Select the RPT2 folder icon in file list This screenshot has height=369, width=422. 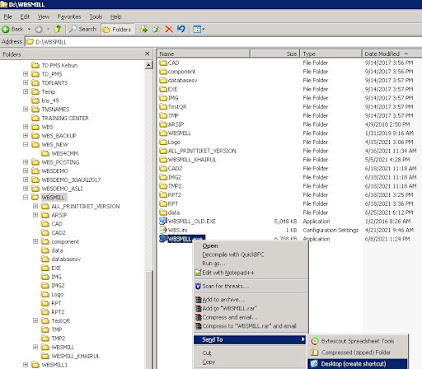[163, 195]
